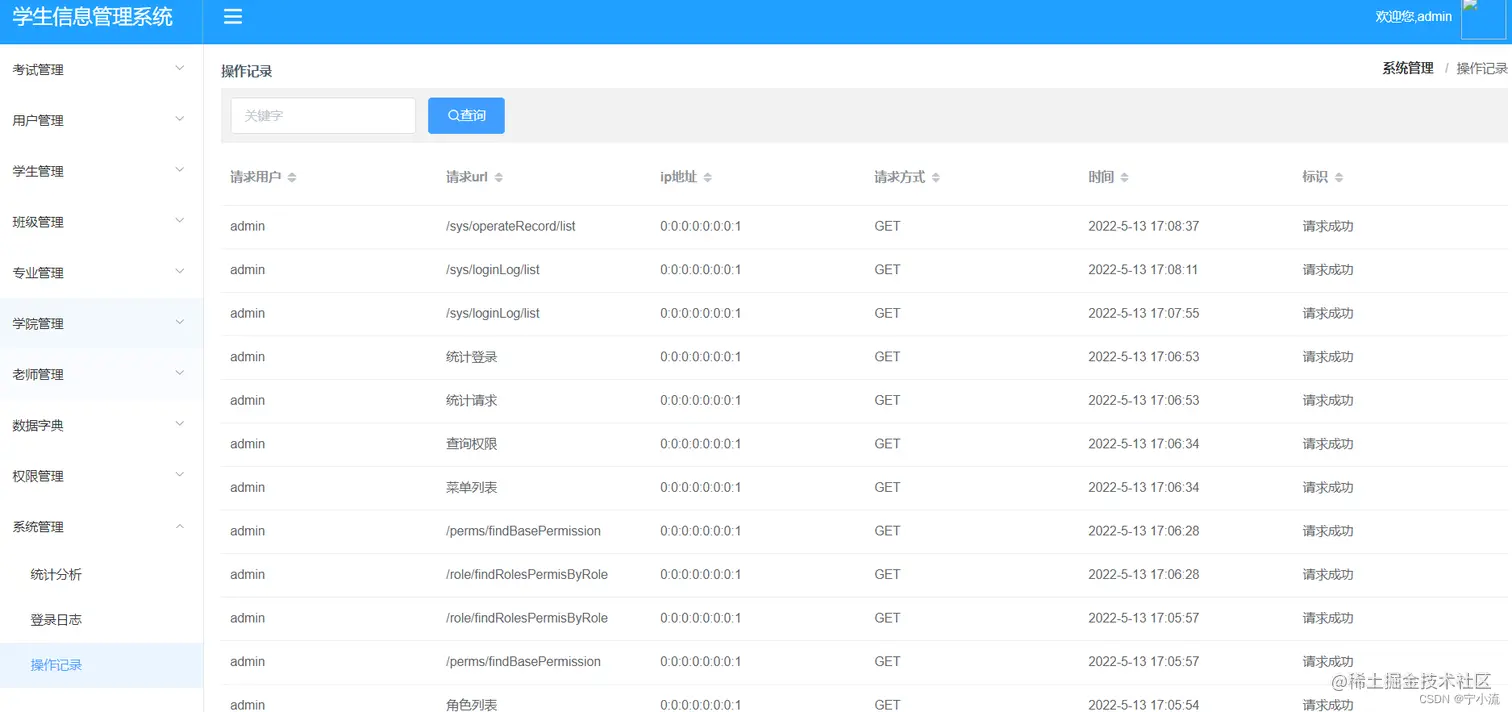The width and height of the screenshot is (1512, 712).
Task: Click the 查询 search button
Action: [466, 116]
